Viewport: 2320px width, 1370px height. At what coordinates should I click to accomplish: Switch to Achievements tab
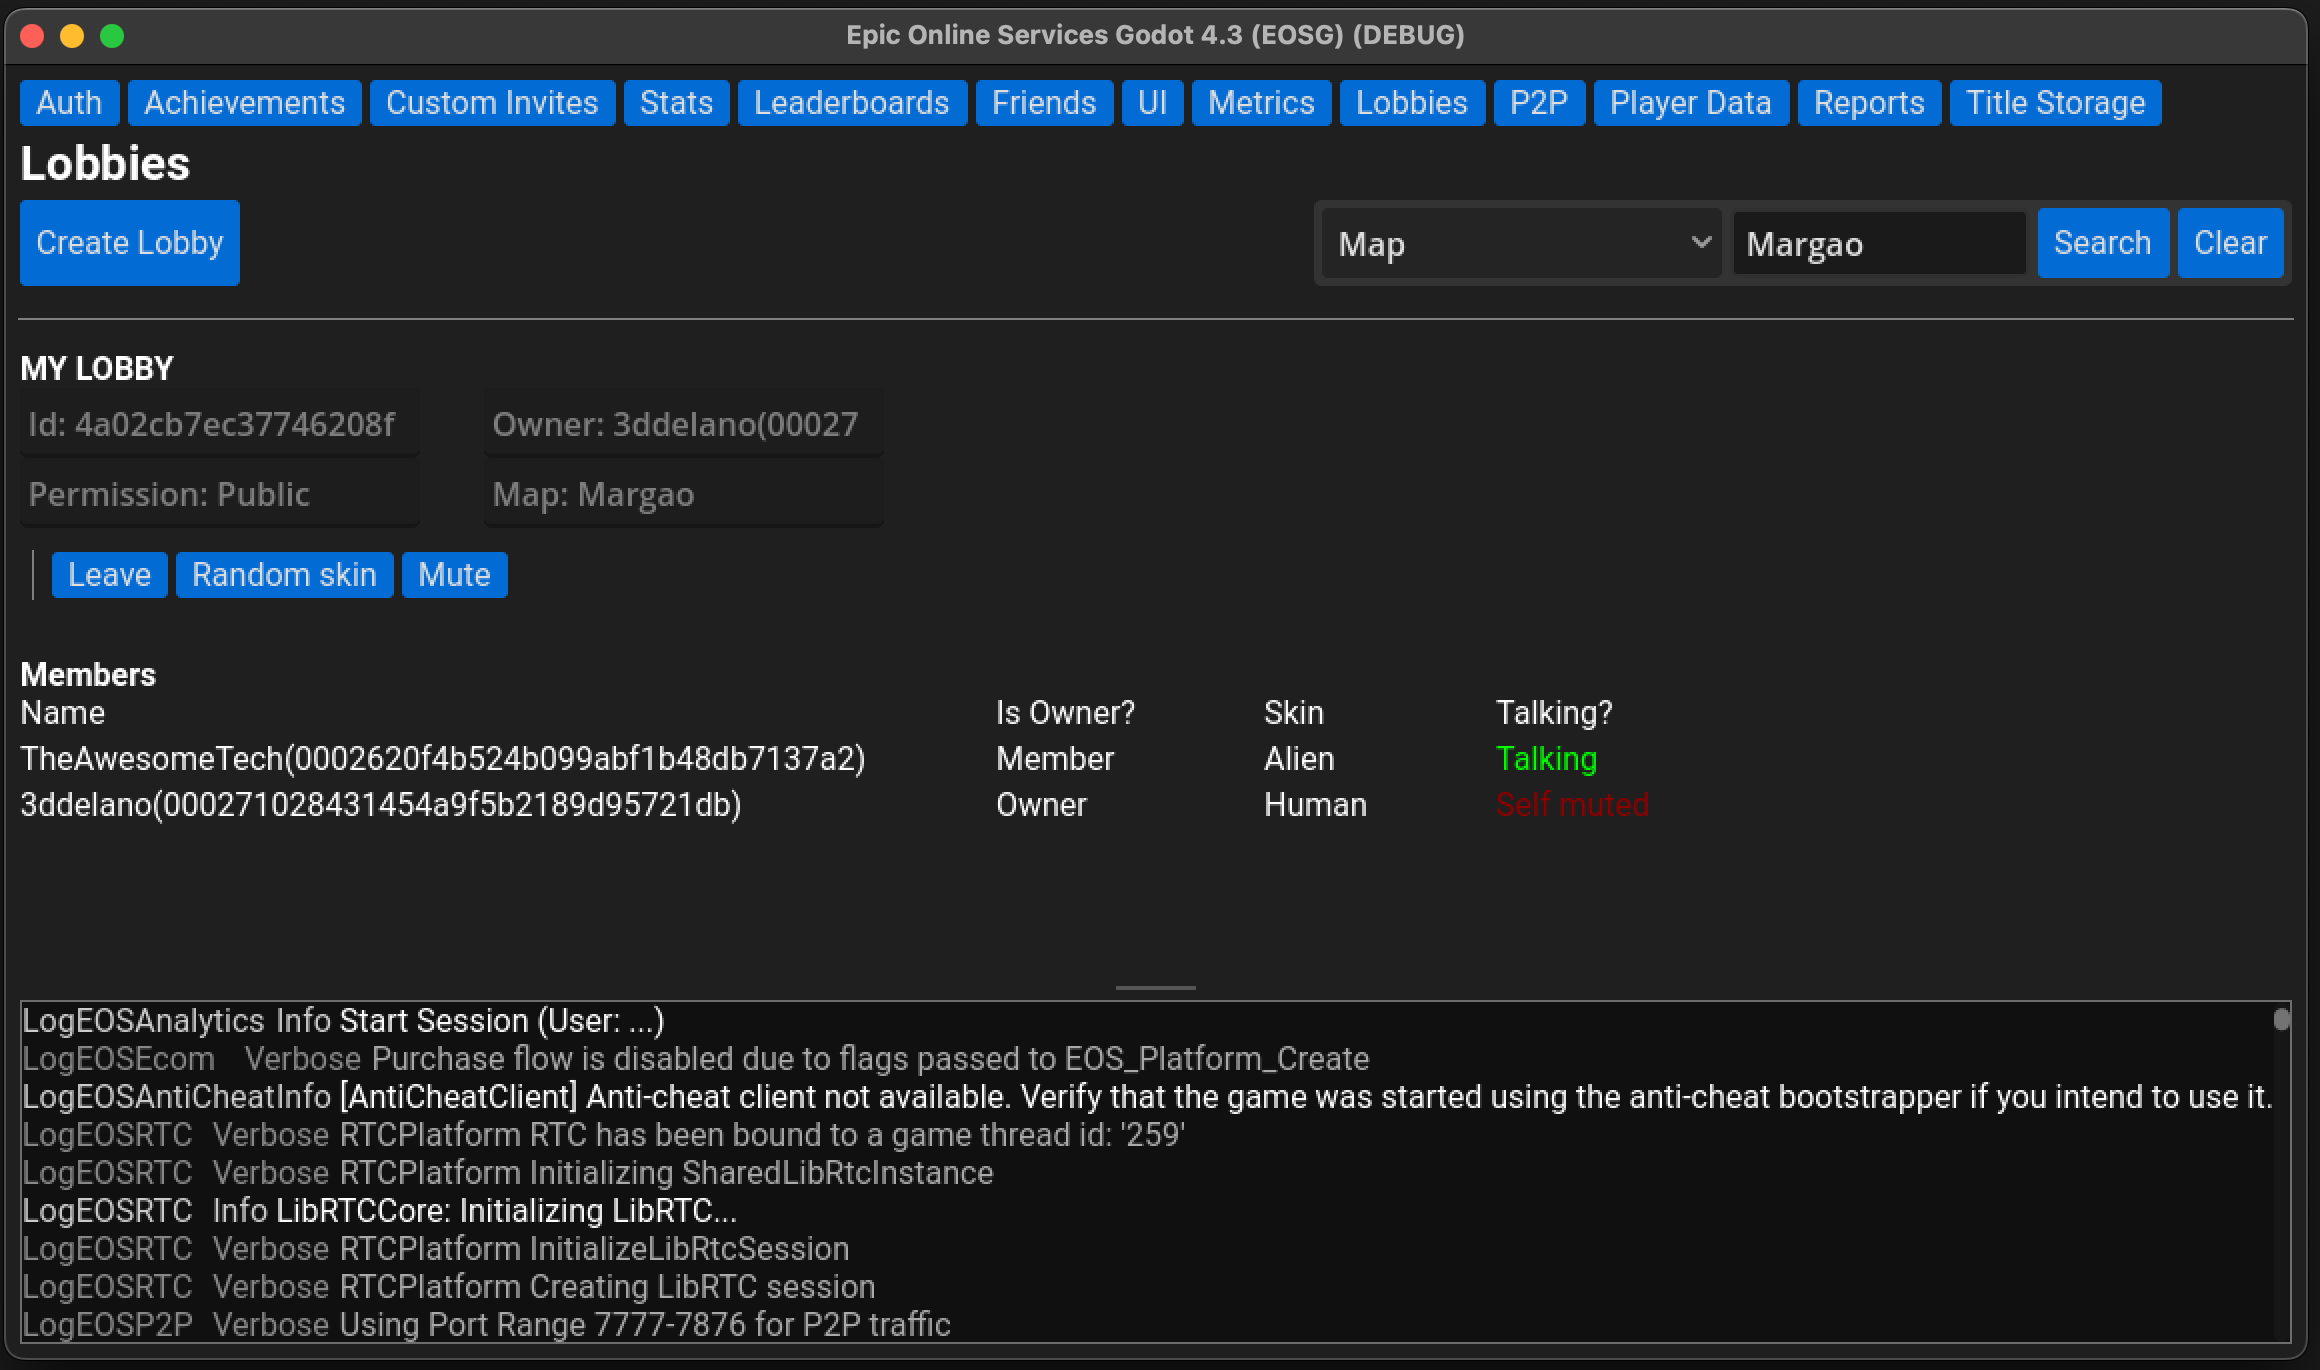pyautogui.click(x=244, y=103)
